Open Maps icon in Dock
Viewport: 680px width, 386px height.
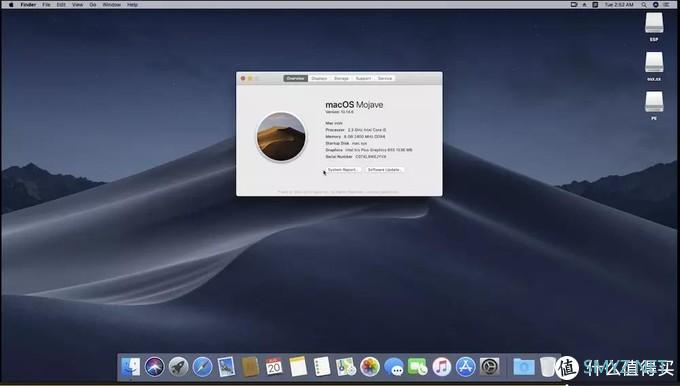pos(346,367)
